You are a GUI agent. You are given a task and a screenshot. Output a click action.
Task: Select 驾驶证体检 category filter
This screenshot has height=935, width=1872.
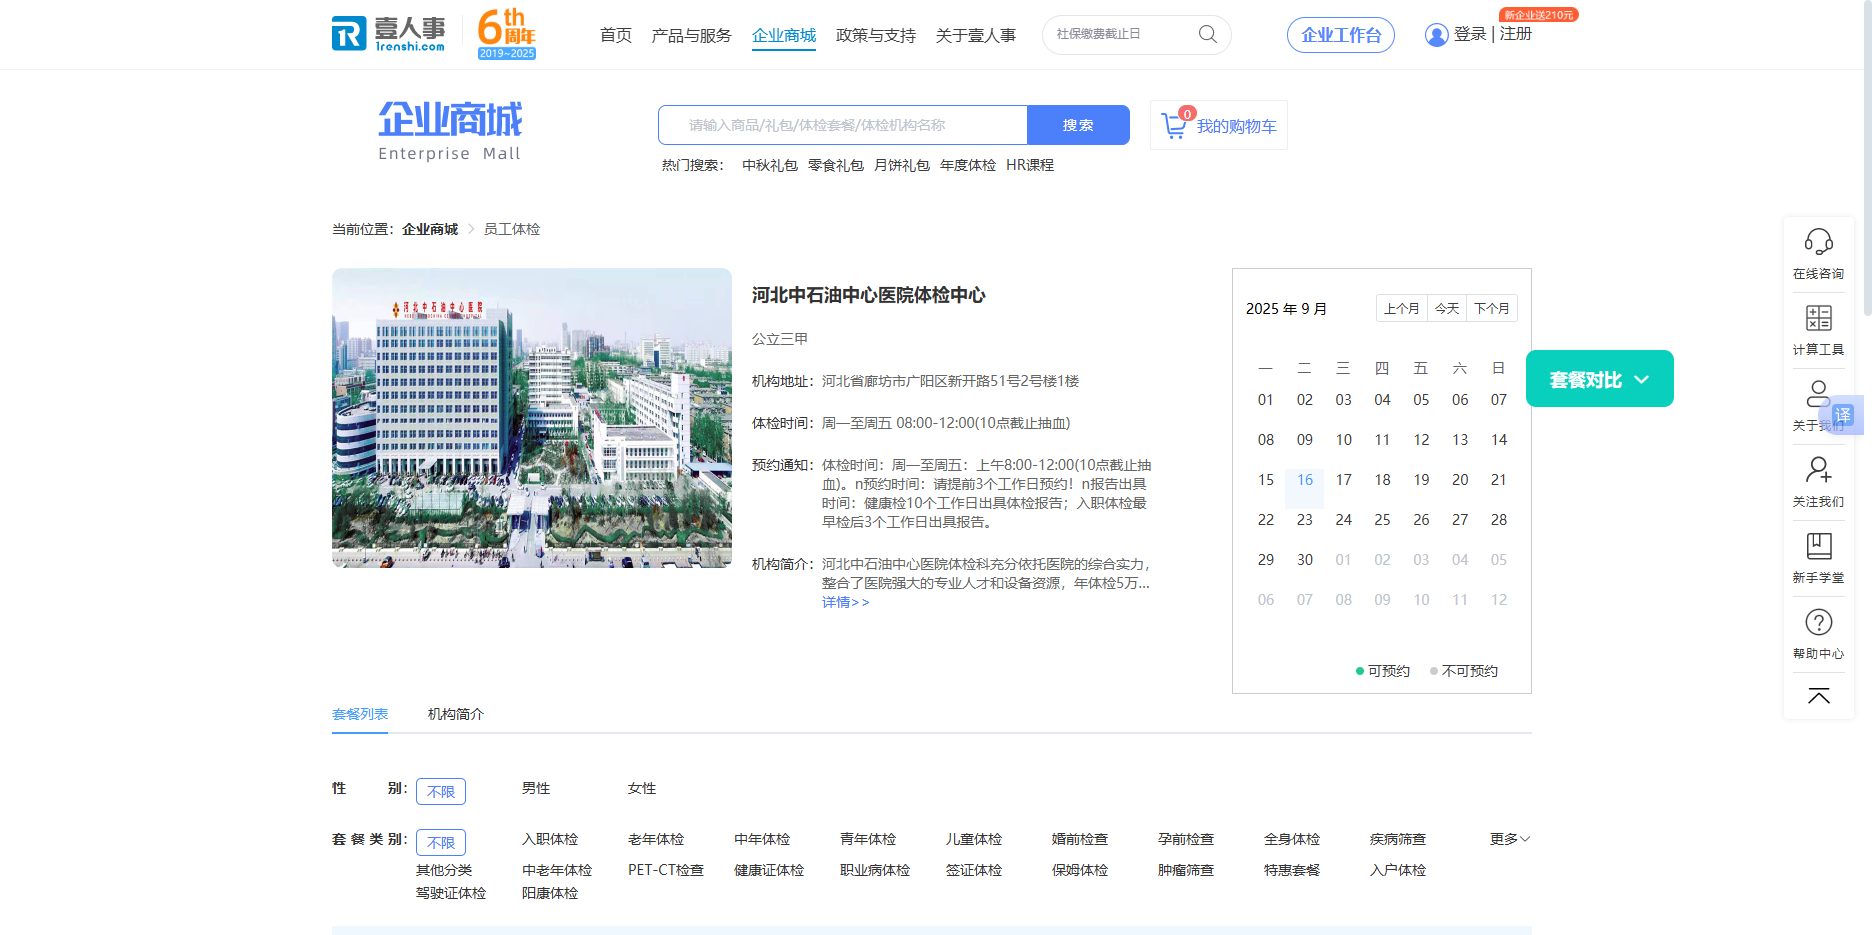point(451,893)
